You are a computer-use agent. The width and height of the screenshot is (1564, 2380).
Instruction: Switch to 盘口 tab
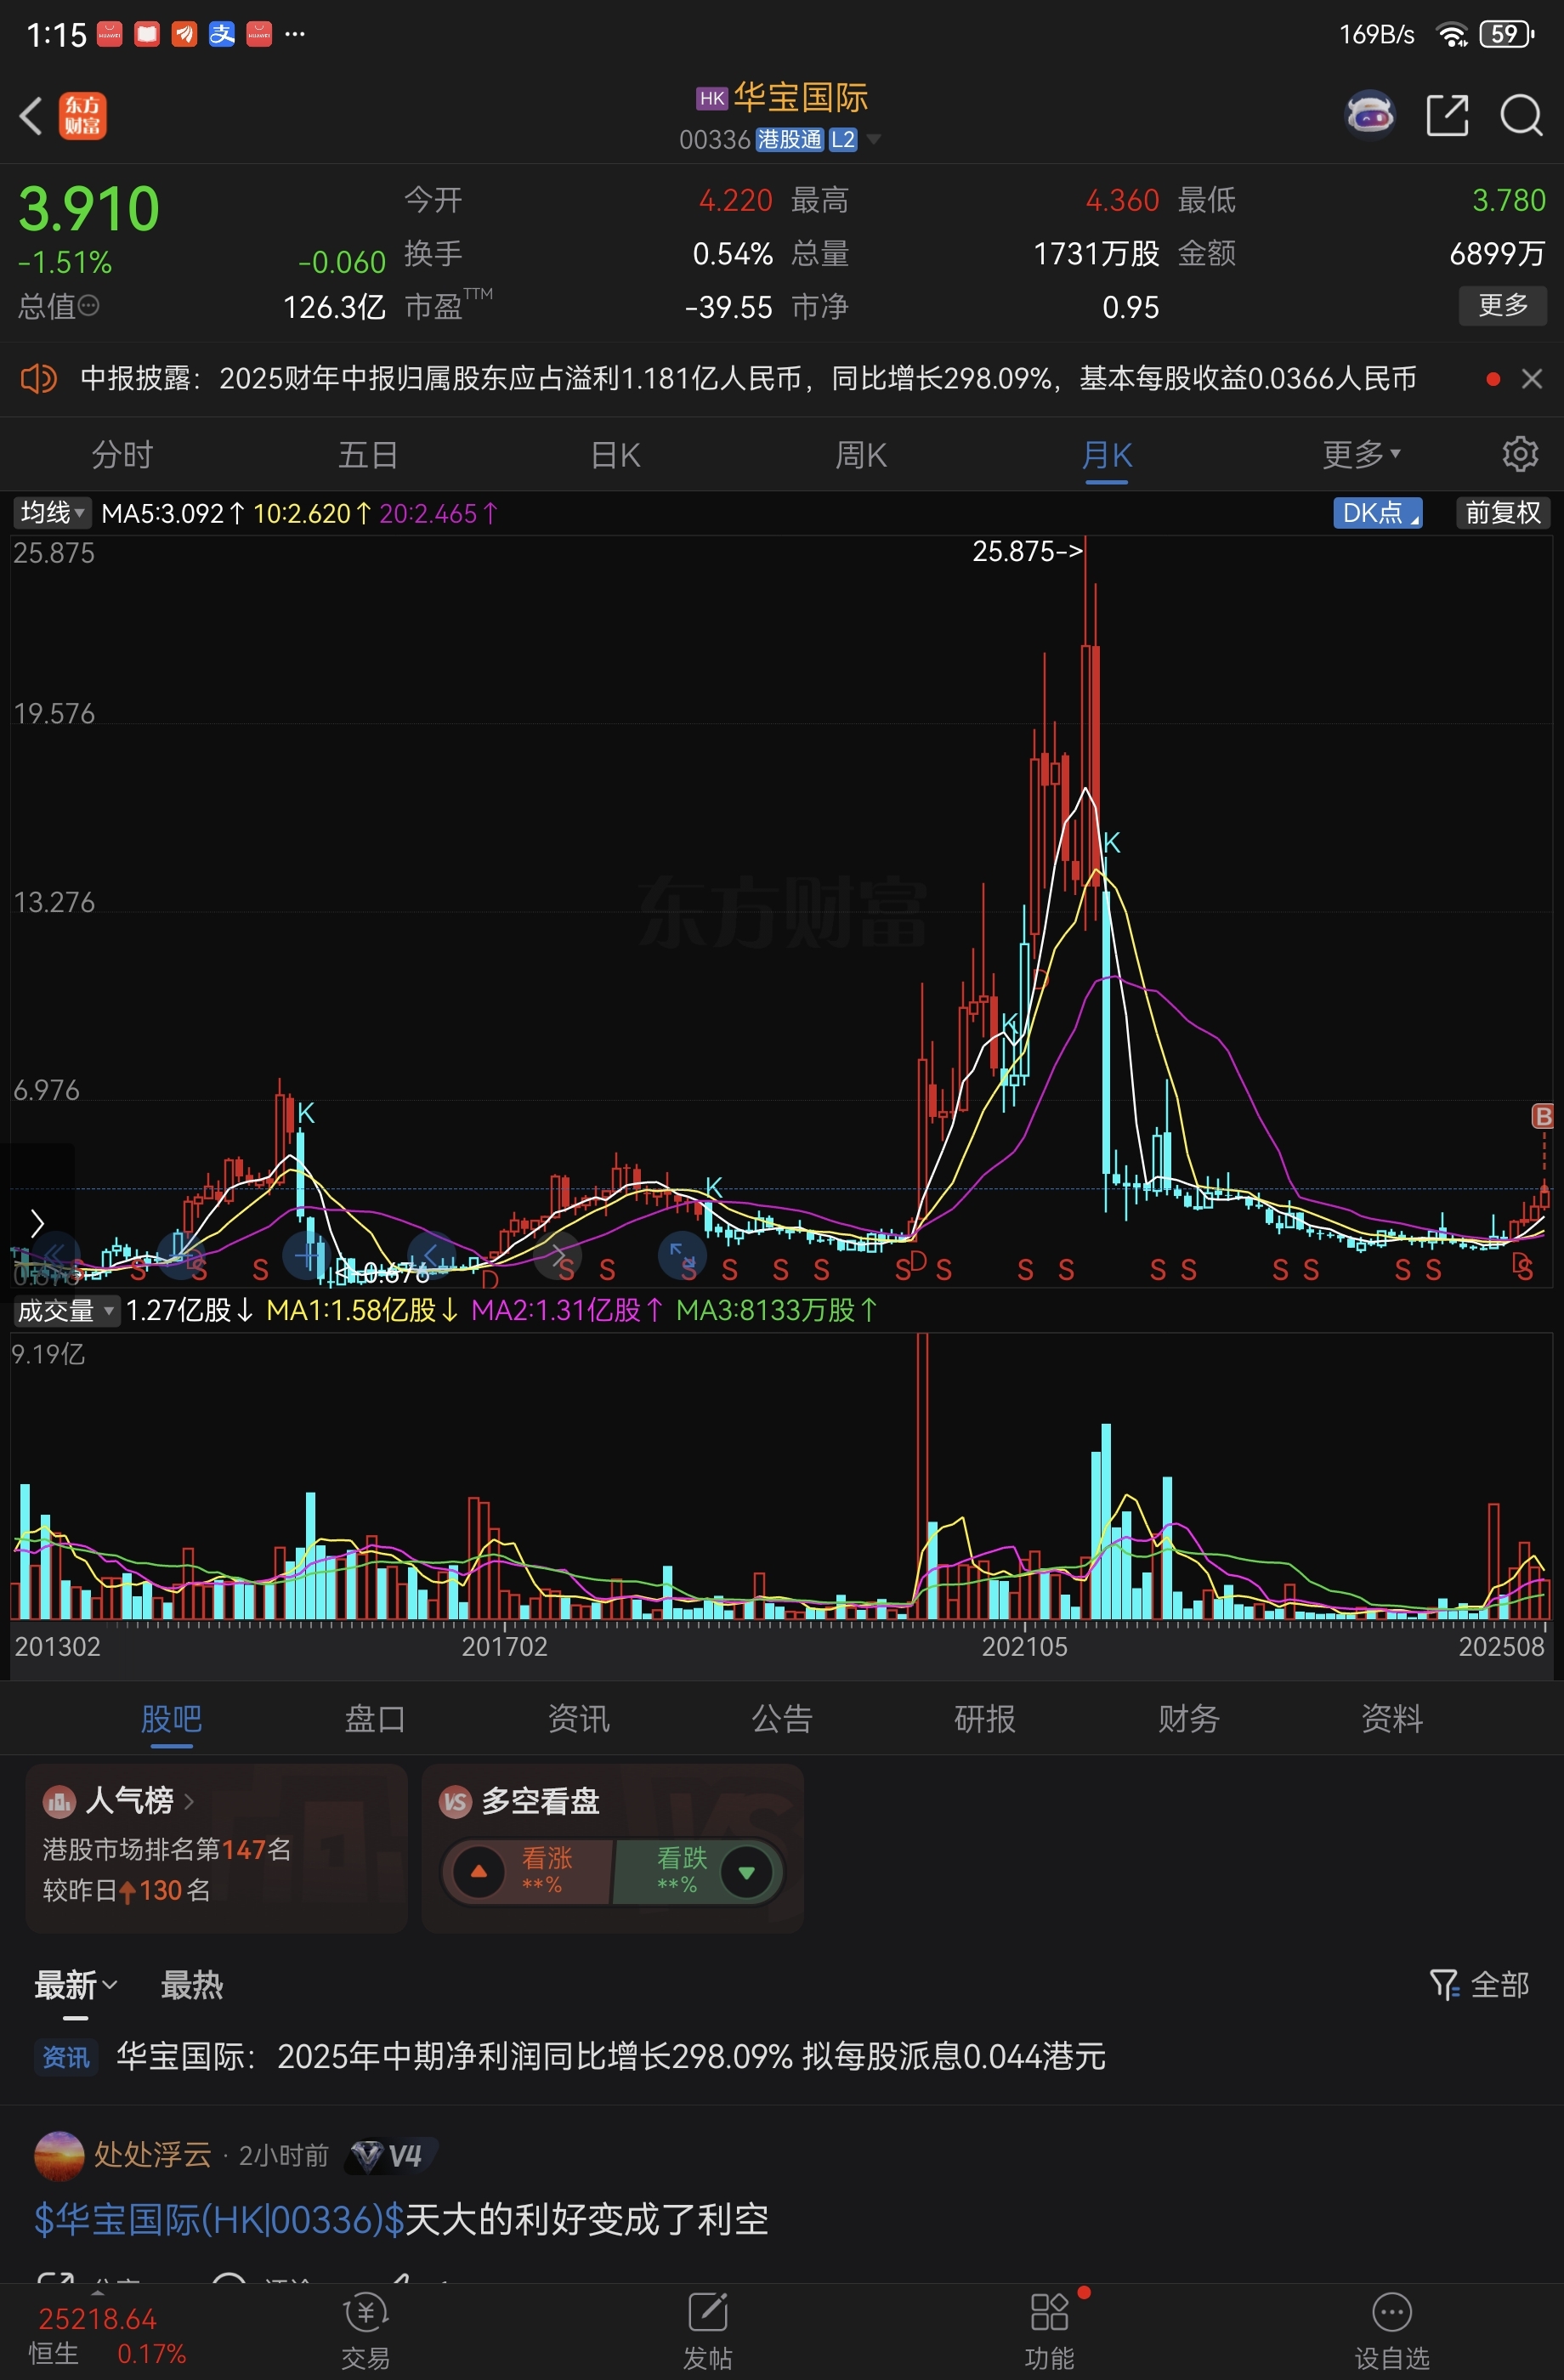pos(375,1719)
